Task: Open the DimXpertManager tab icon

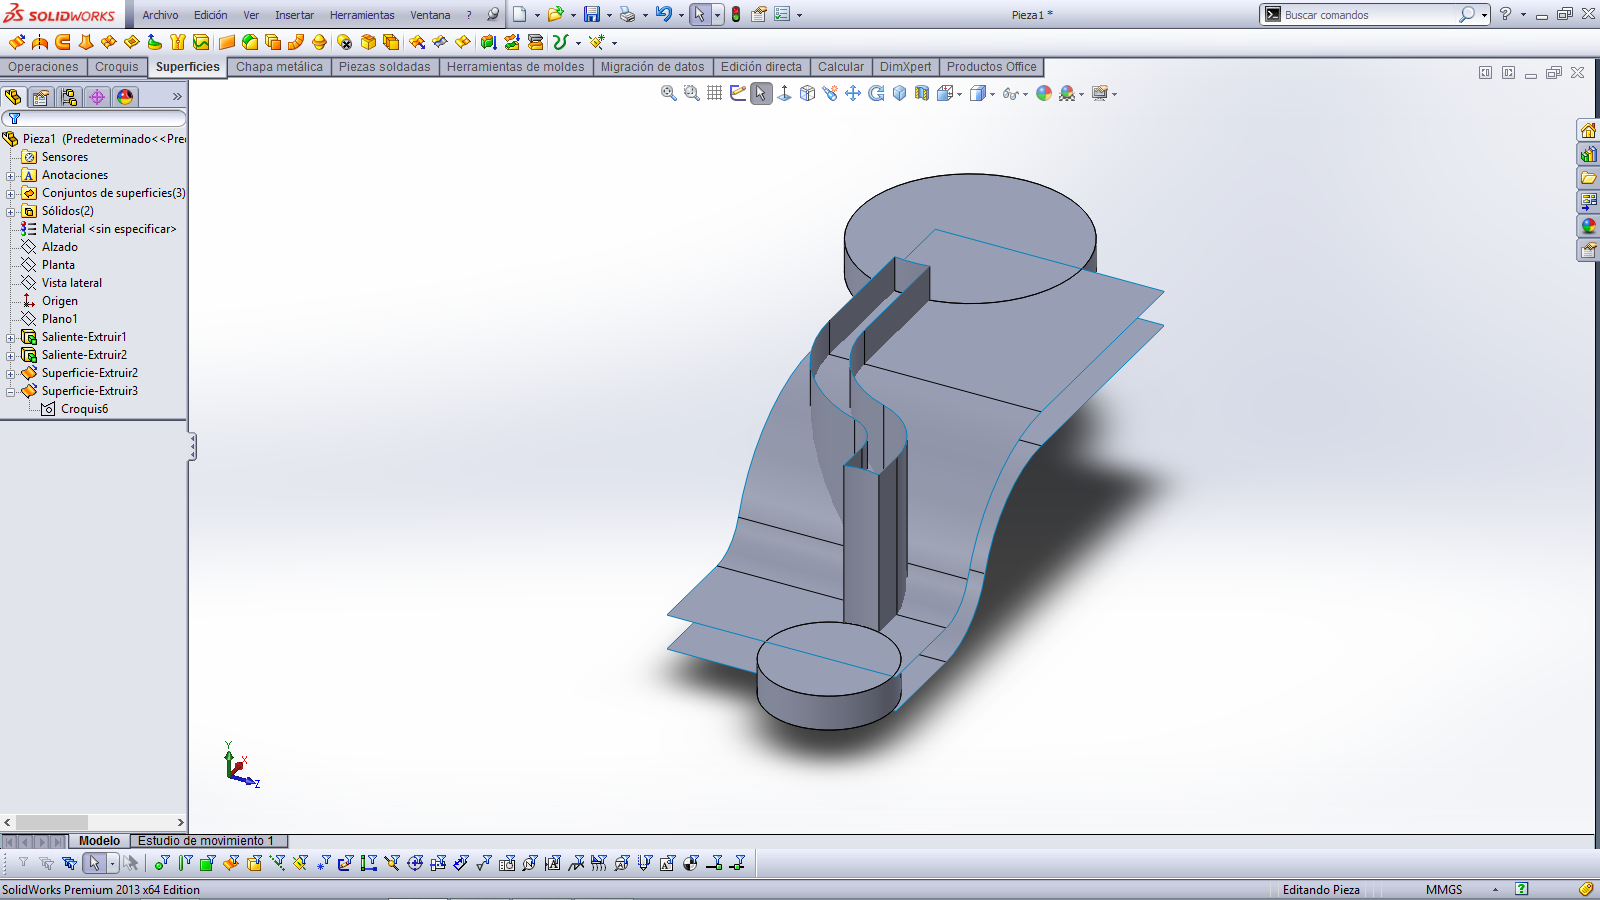Action: point(97,97)
